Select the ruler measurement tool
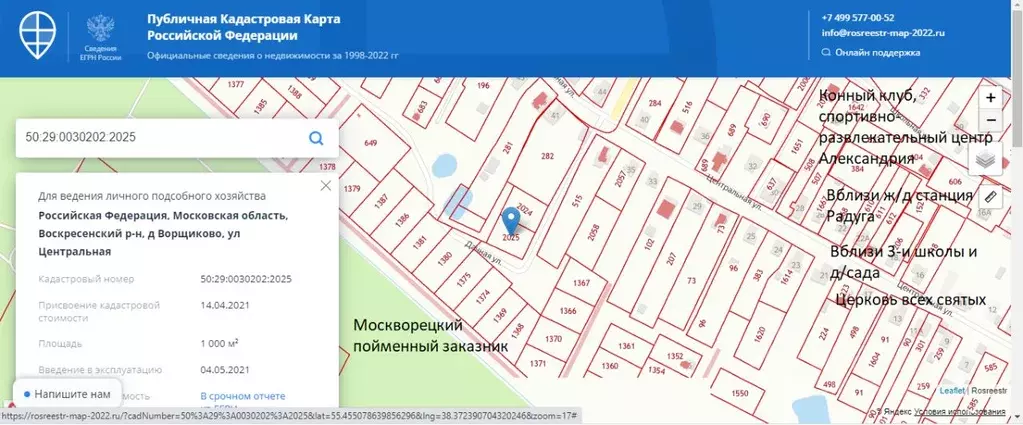 pos(990,196)
